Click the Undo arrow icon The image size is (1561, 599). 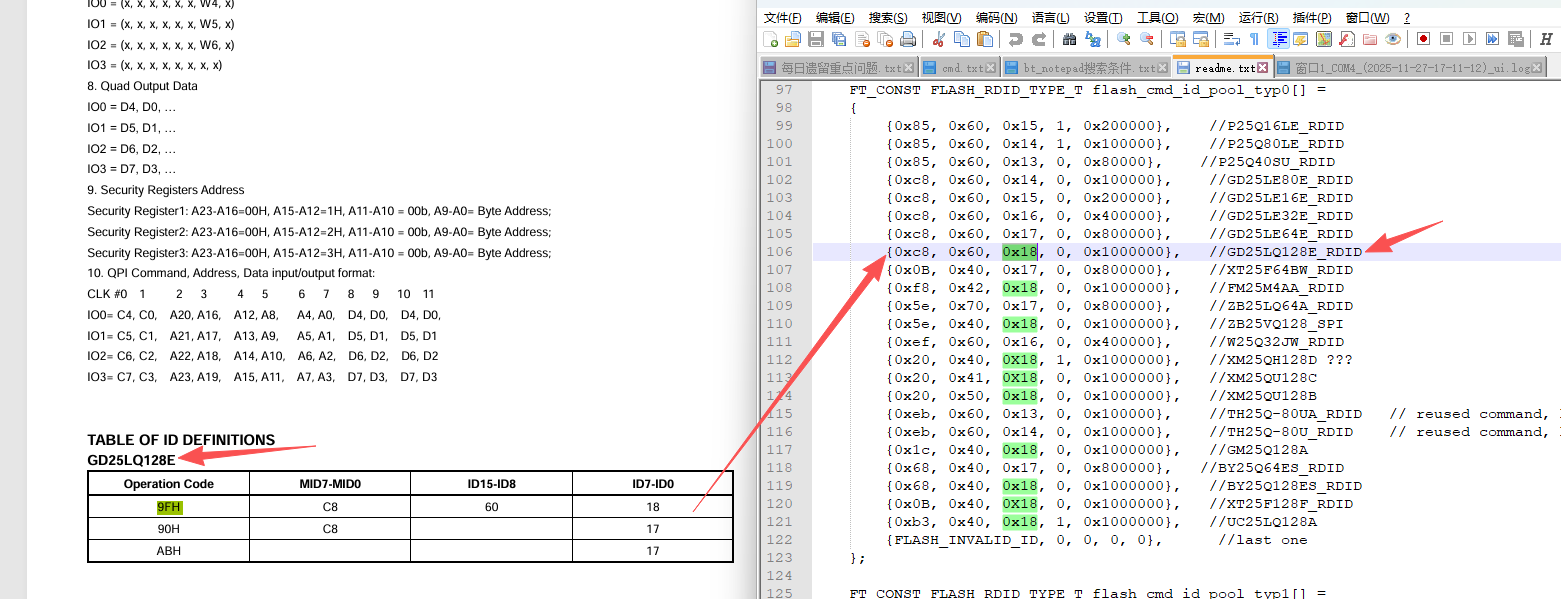coord(1015,39)
